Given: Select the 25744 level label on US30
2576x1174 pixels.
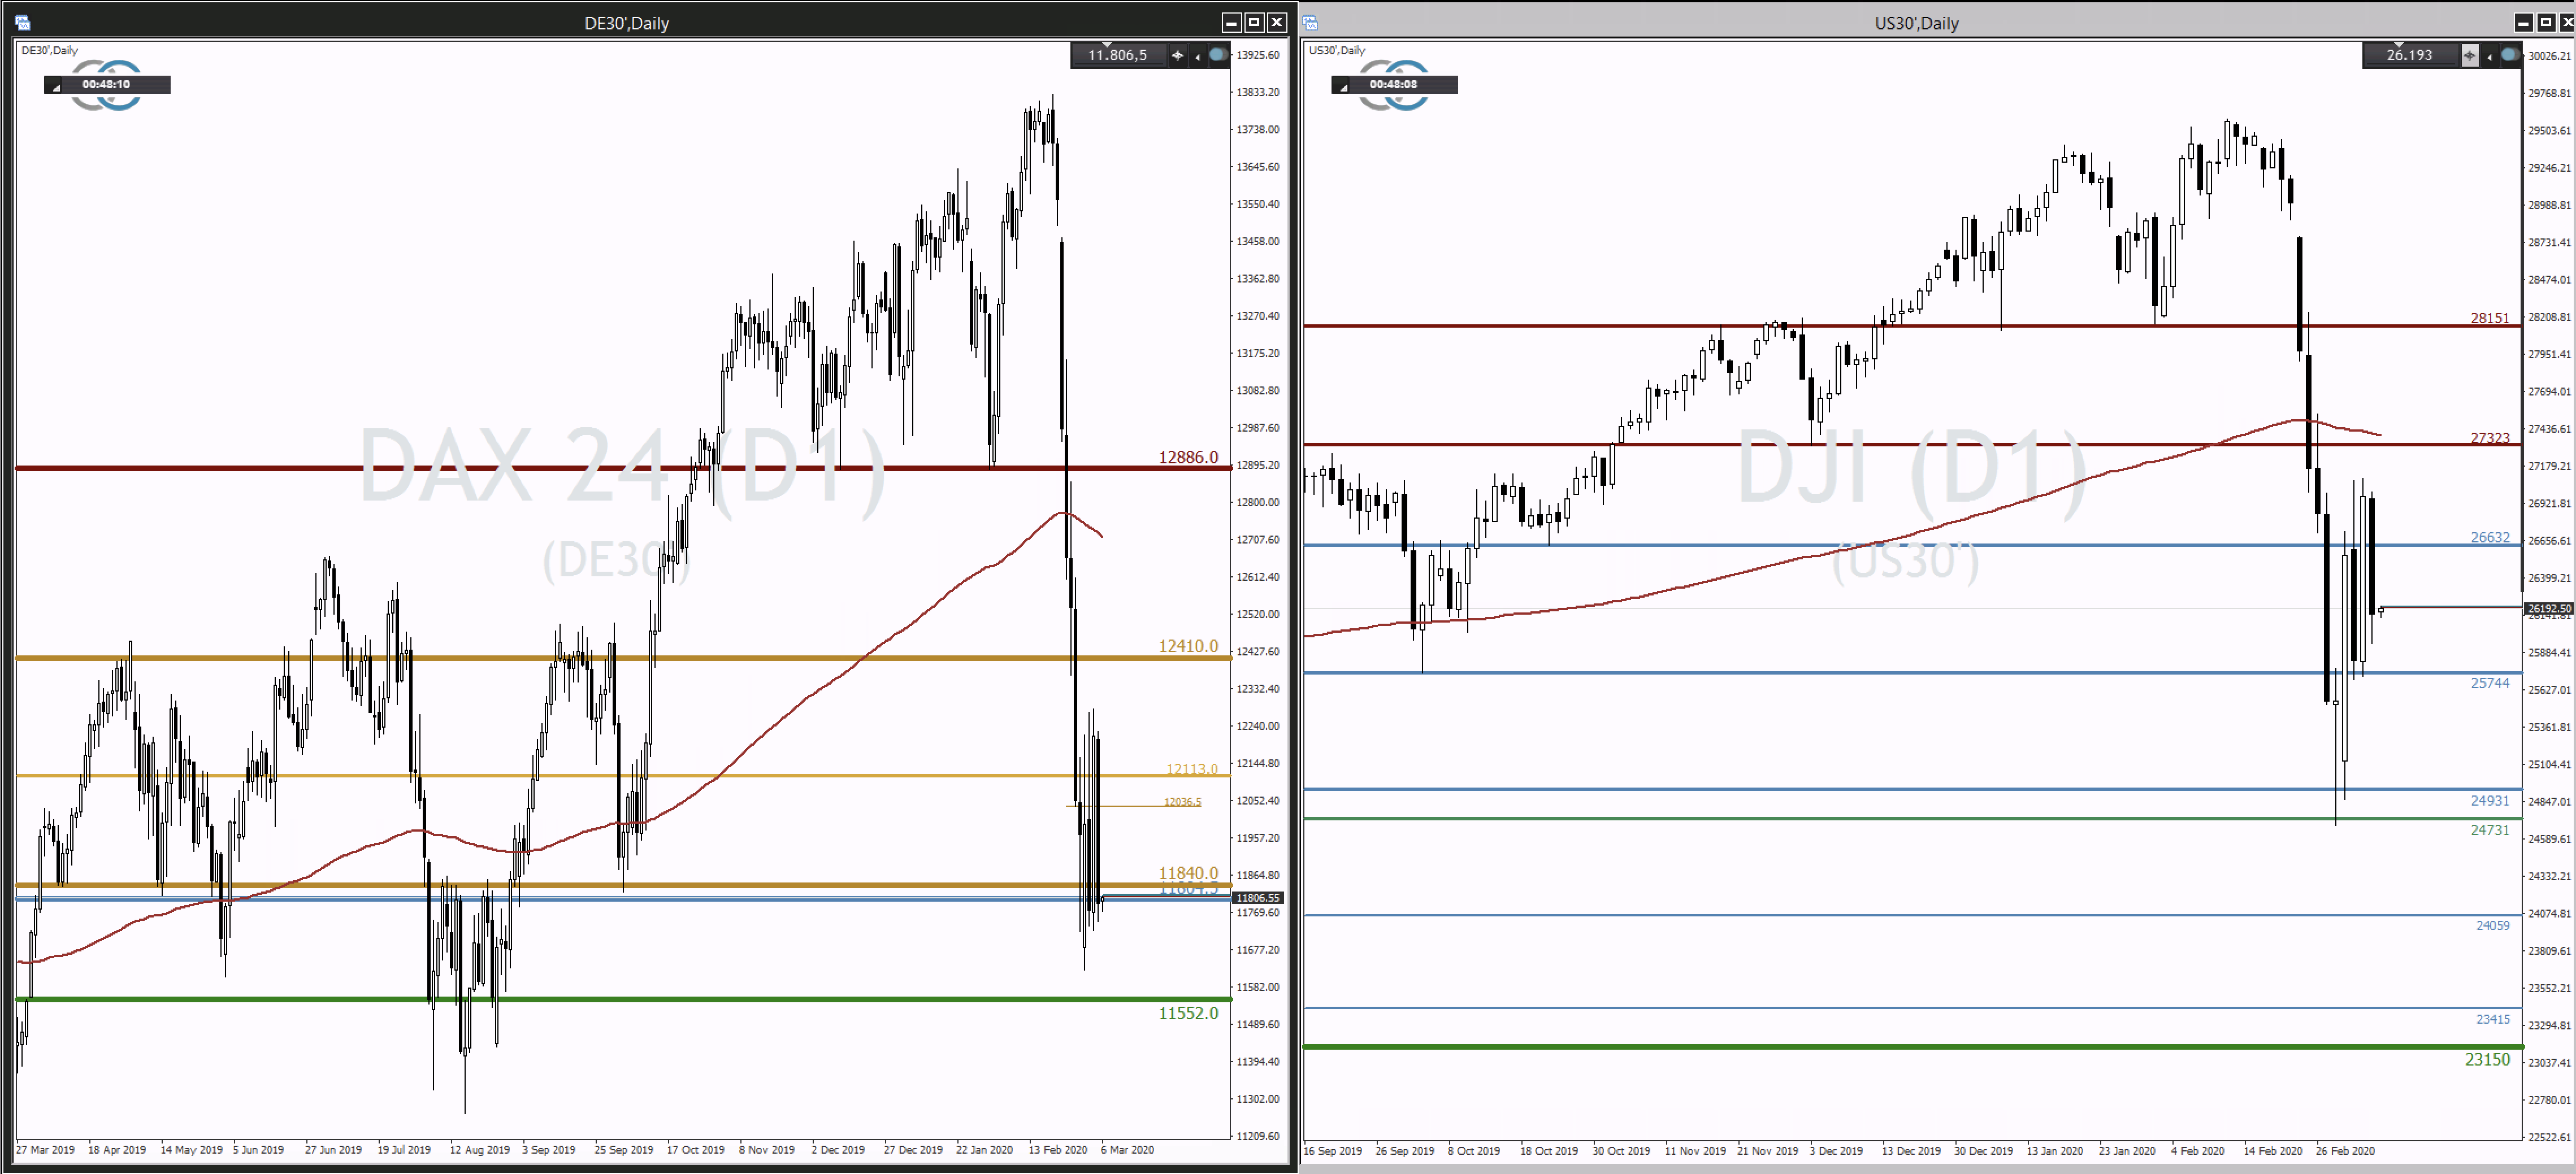Looking at the screenshot, I should tap(2490, 683).
